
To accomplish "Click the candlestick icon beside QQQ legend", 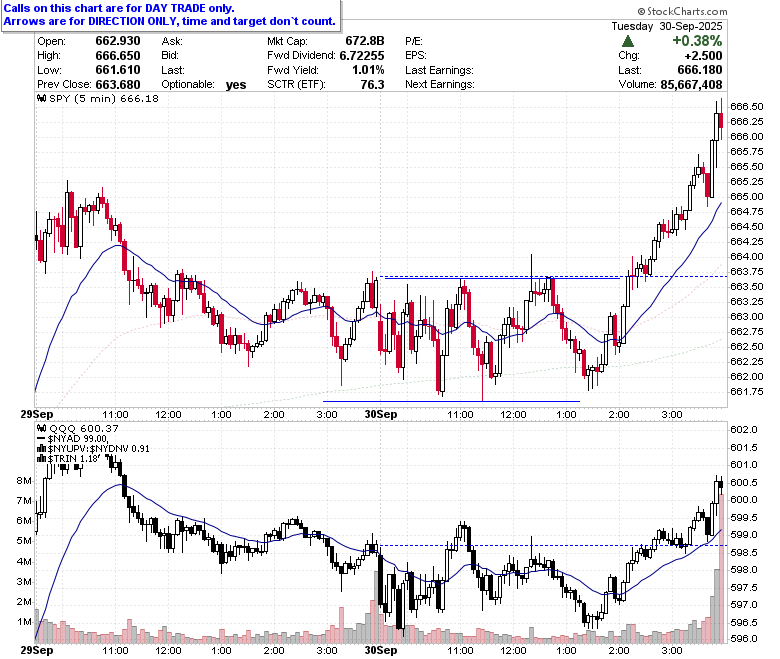I will 42,428.
